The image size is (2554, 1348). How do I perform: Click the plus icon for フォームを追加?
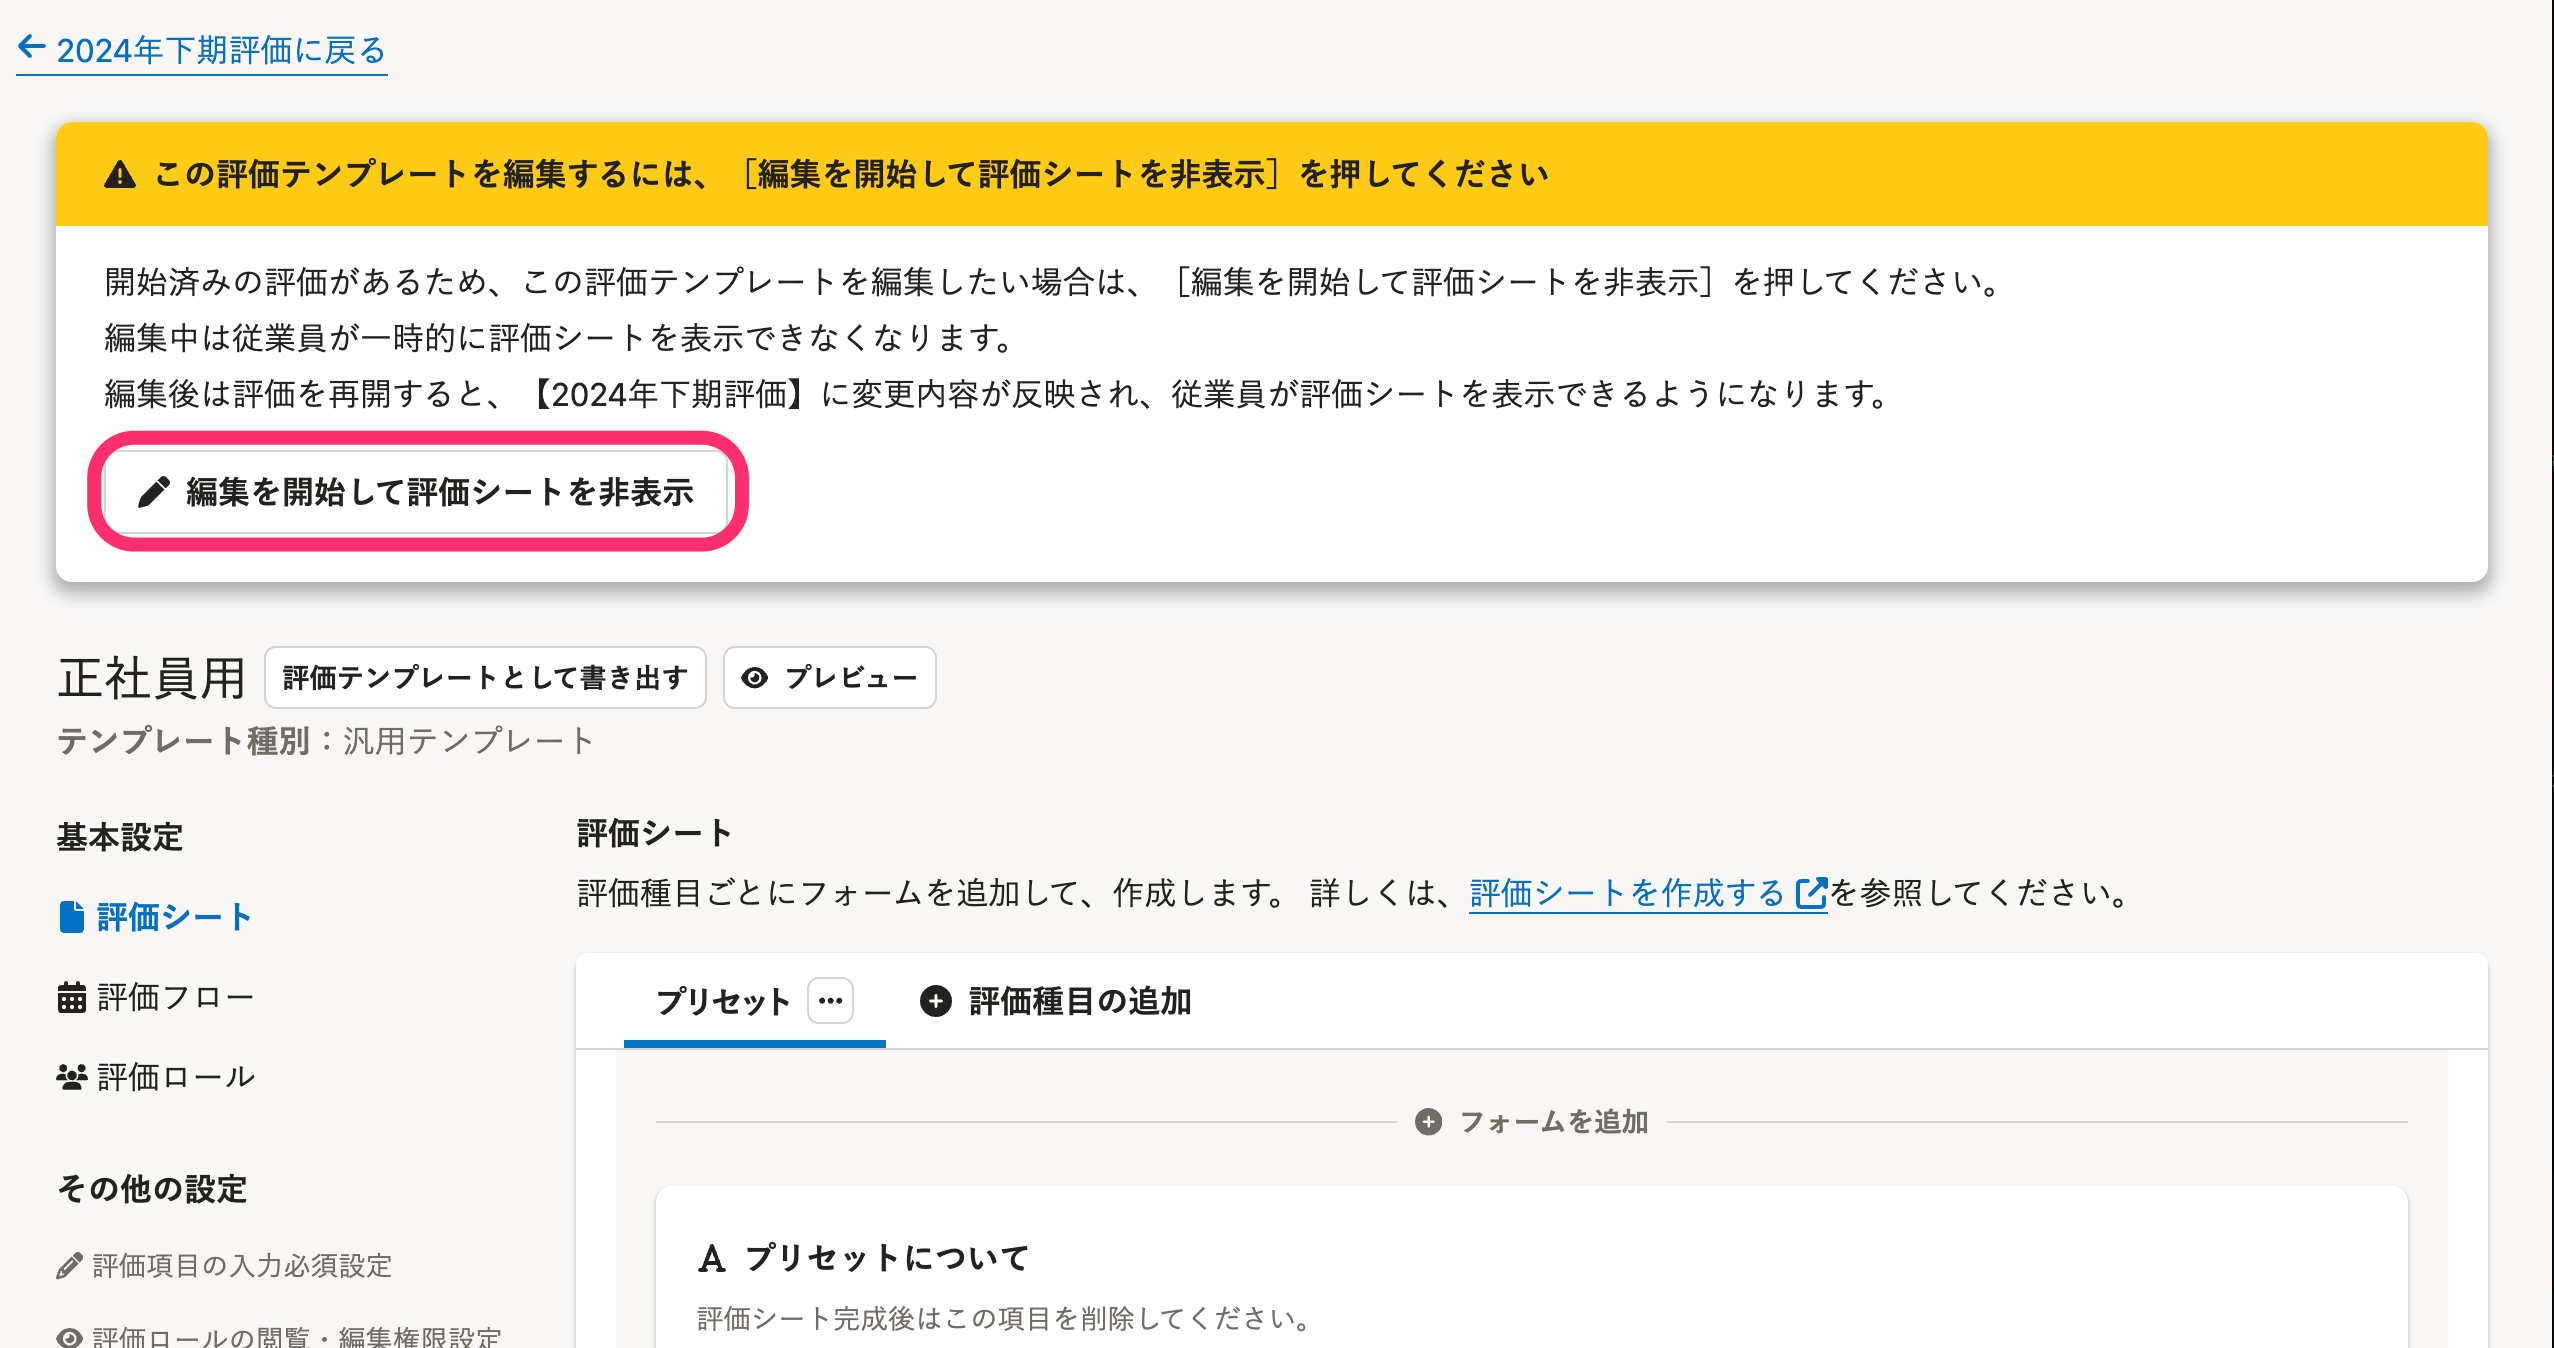[x=1428, y=1122]
